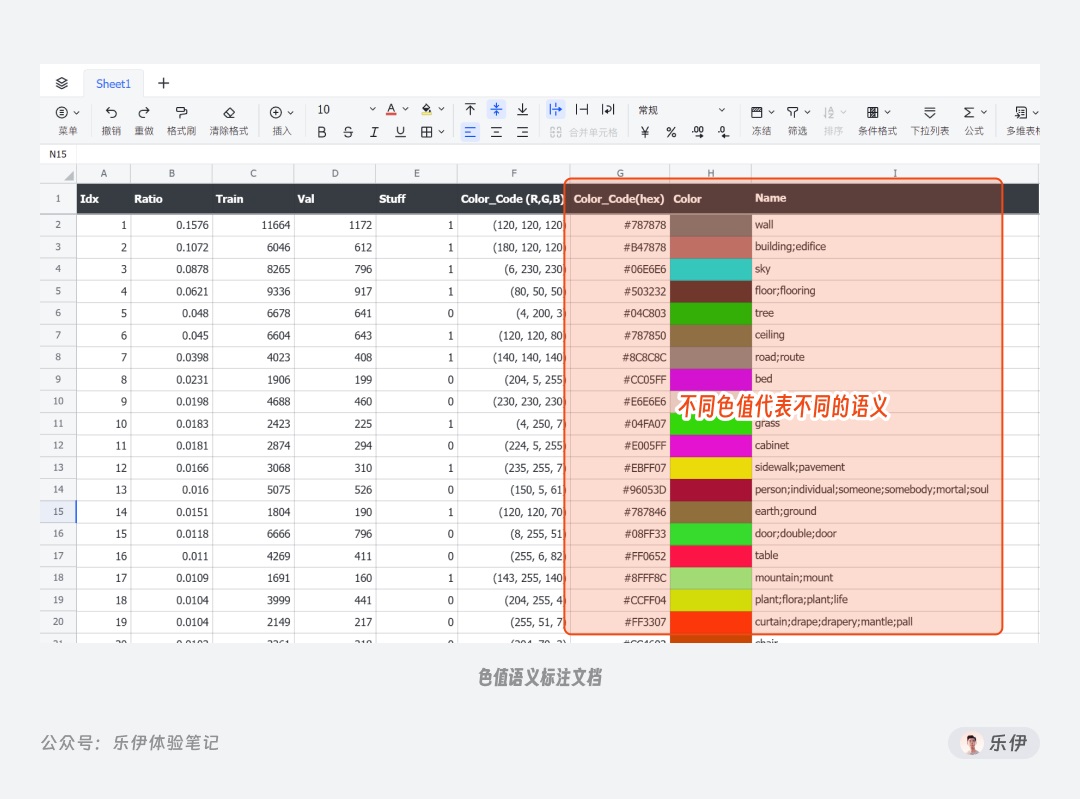Open the font size dropdown
Image resolution: width=1080 pixels, height=799 pixels.
coord(345,109)
